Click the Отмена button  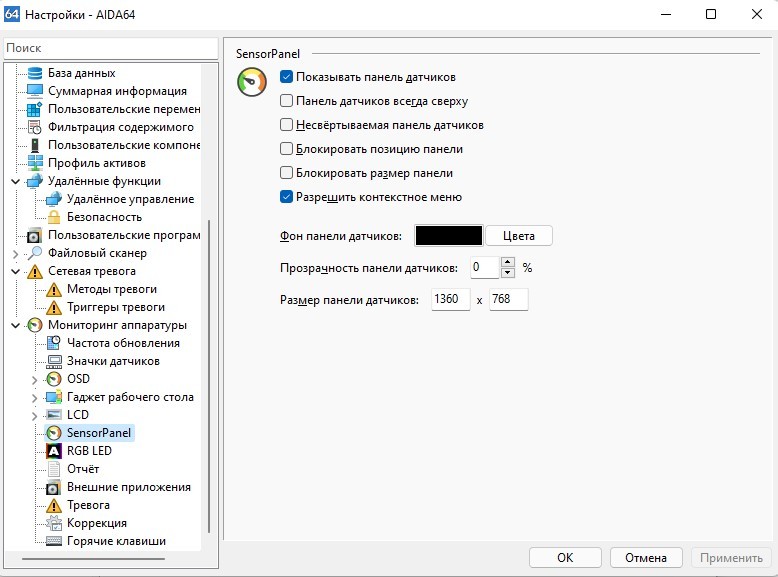(646, 558)
